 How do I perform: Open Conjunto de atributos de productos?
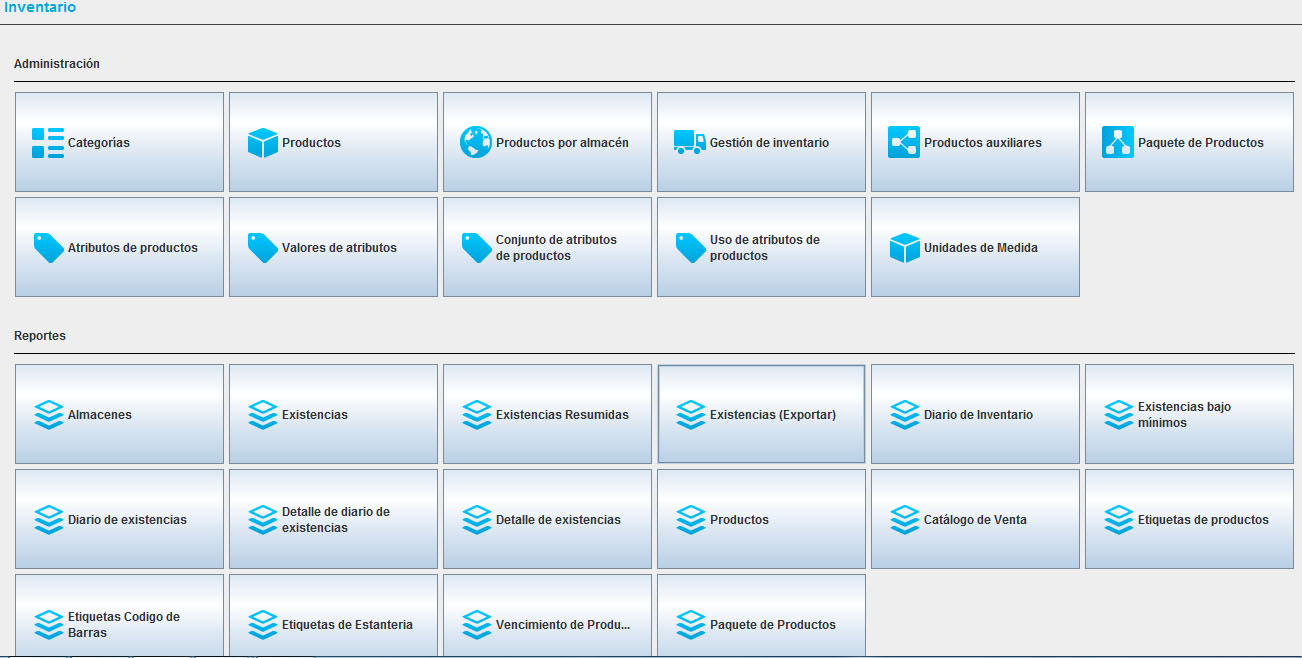click(x=547, y=247)
